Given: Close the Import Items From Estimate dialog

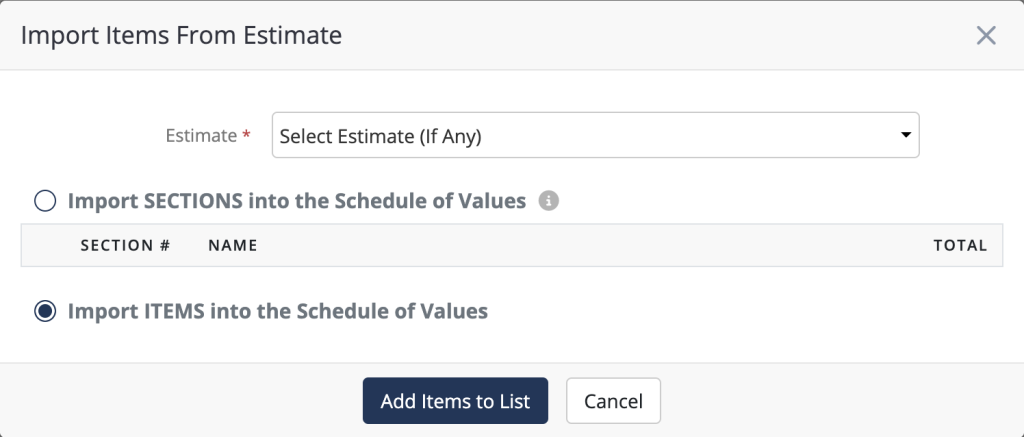Looking at the screenshot, I should click(x=985, y=35).
